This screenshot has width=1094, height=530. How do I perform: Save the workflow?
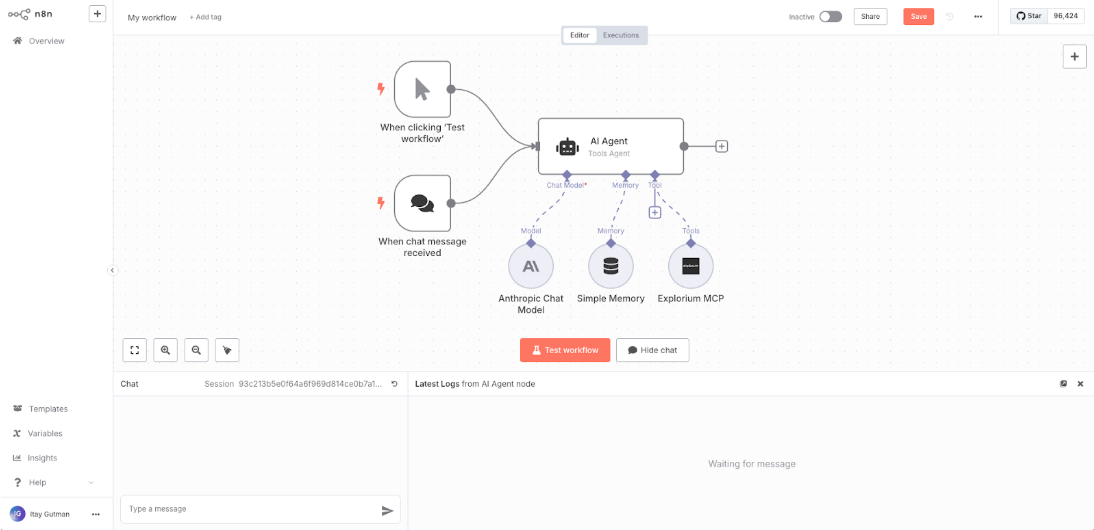coord(918,17)
